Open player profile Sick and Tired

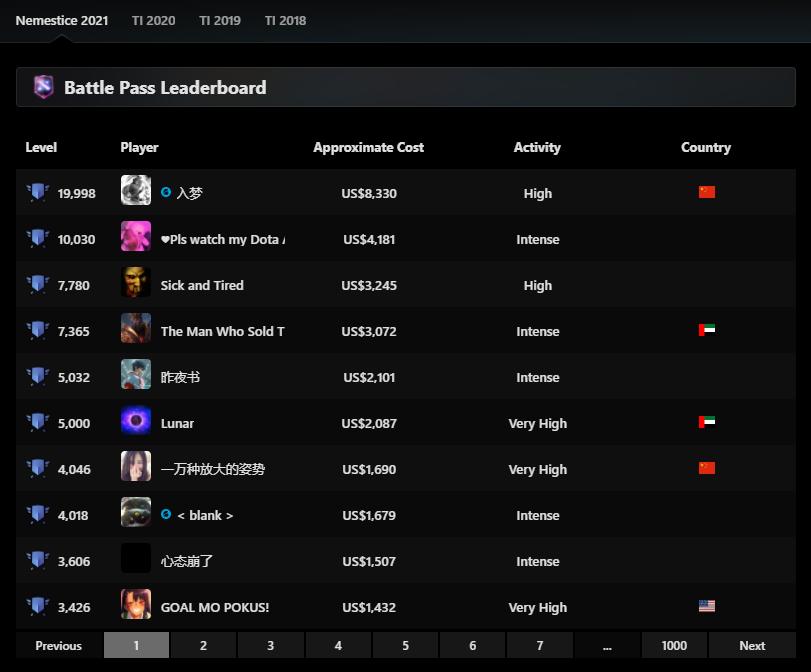coord(202,286)
